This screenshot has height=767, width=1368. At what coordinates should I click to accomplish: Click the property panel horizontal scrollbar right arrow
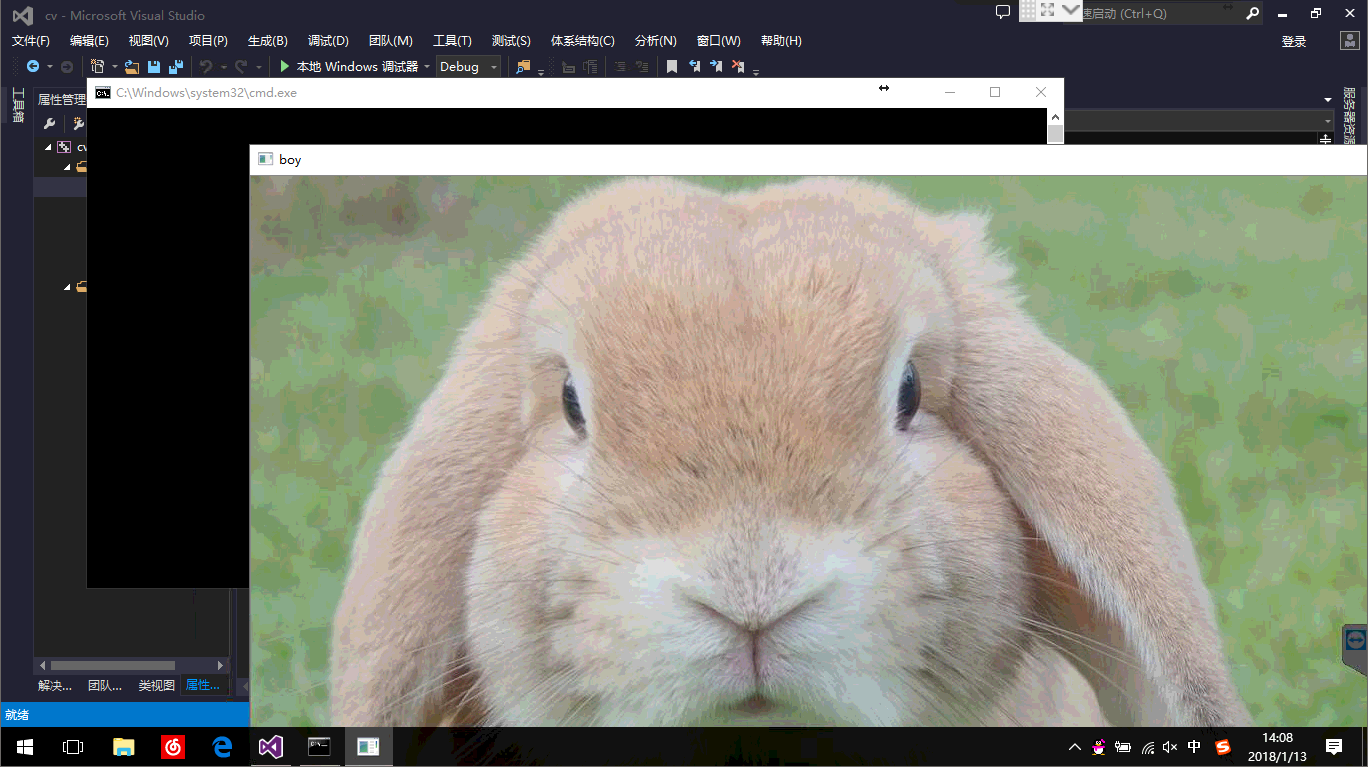pos(221,665)
